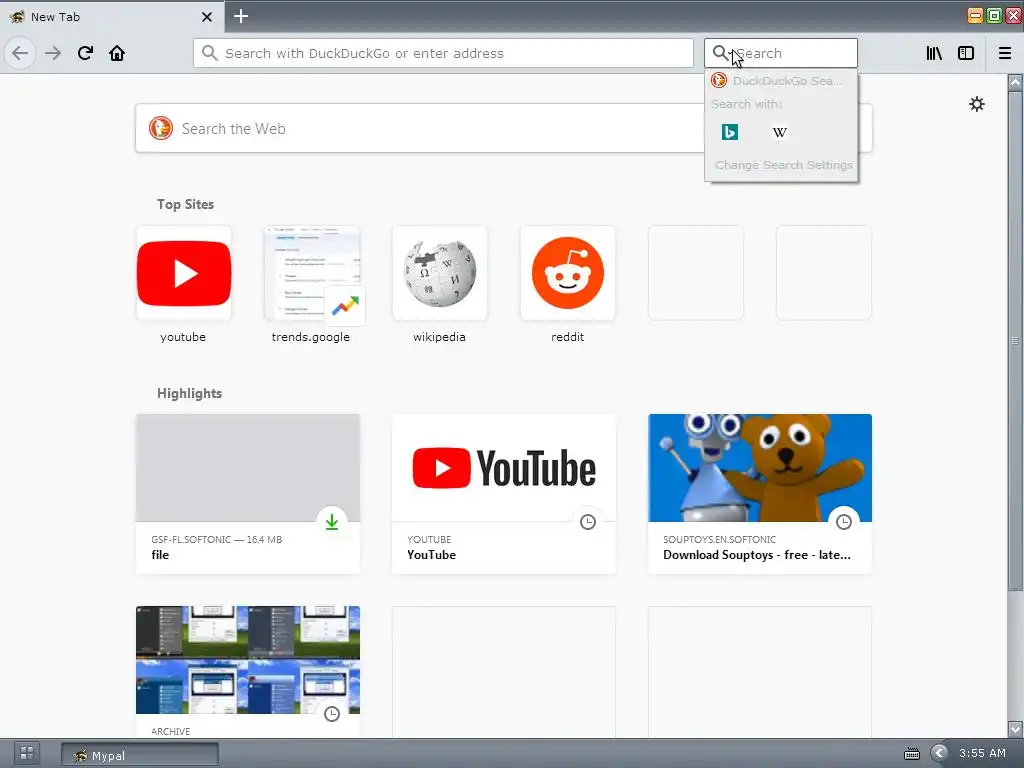
Task: Close the New Tab tab
Action: (x=206, y=17)
